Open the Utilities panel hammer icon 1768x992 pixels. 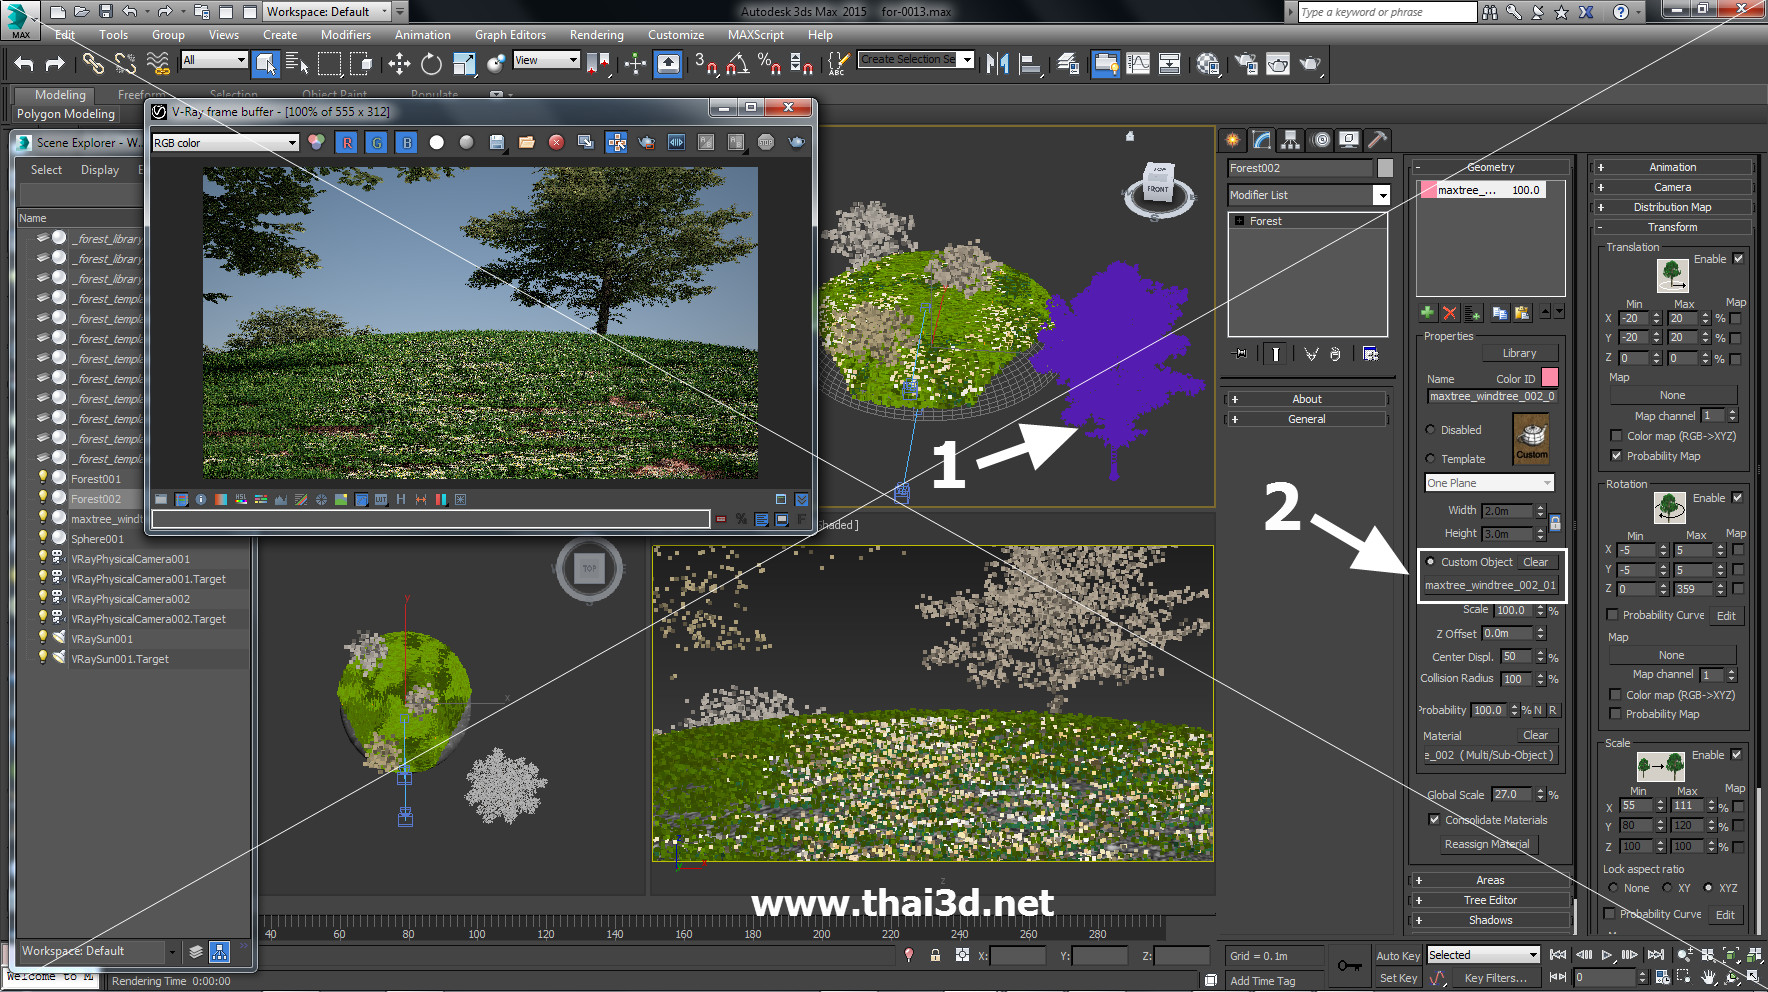[1377, 140]
